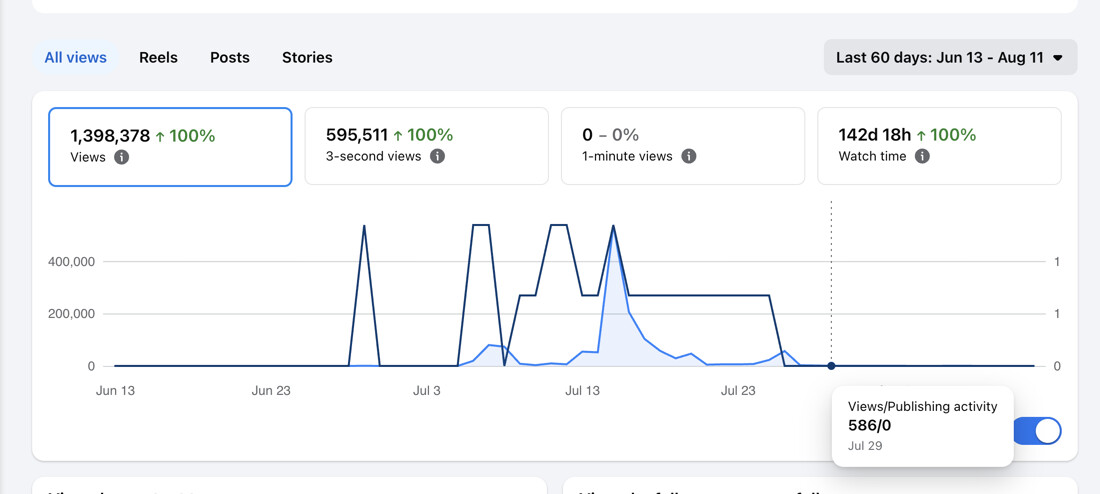The image size is (1100, 494).
Task: Open the Last 60 days date range dropdown
Action: pyautogui.click(x=951, y=58)
